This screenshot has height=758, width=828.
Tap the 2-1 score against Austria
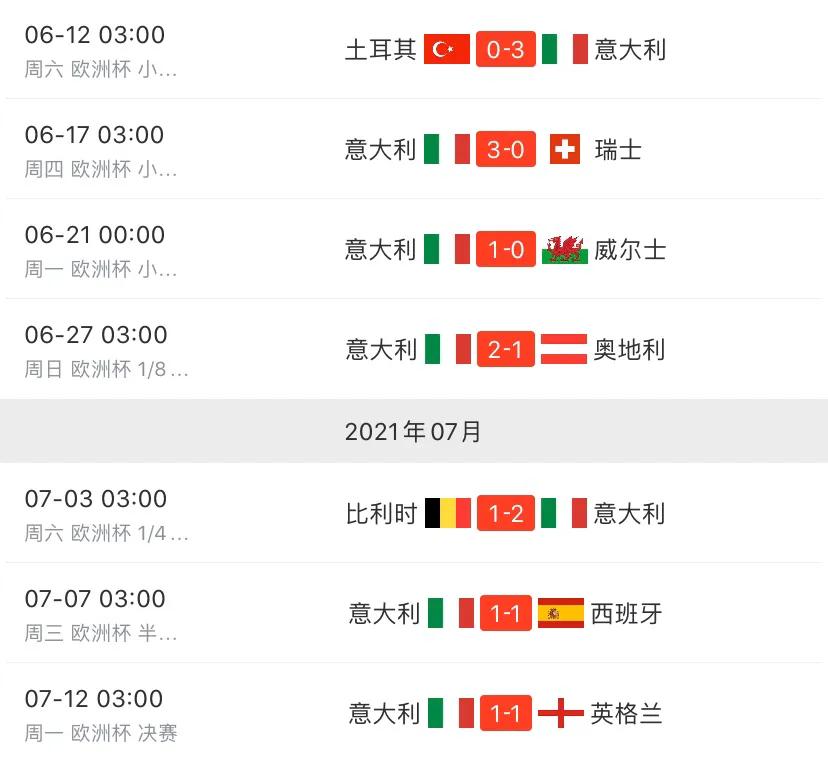point(506,349)
